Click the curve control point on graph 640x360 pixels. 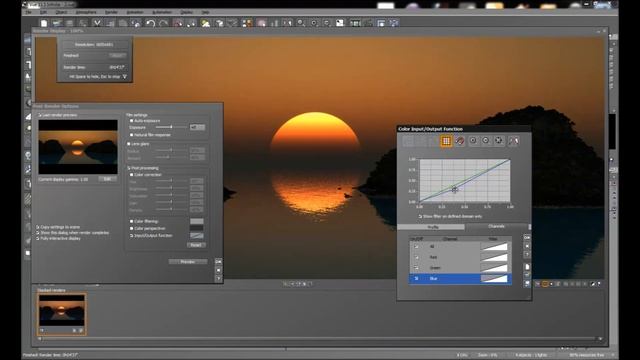click(454, 189)
